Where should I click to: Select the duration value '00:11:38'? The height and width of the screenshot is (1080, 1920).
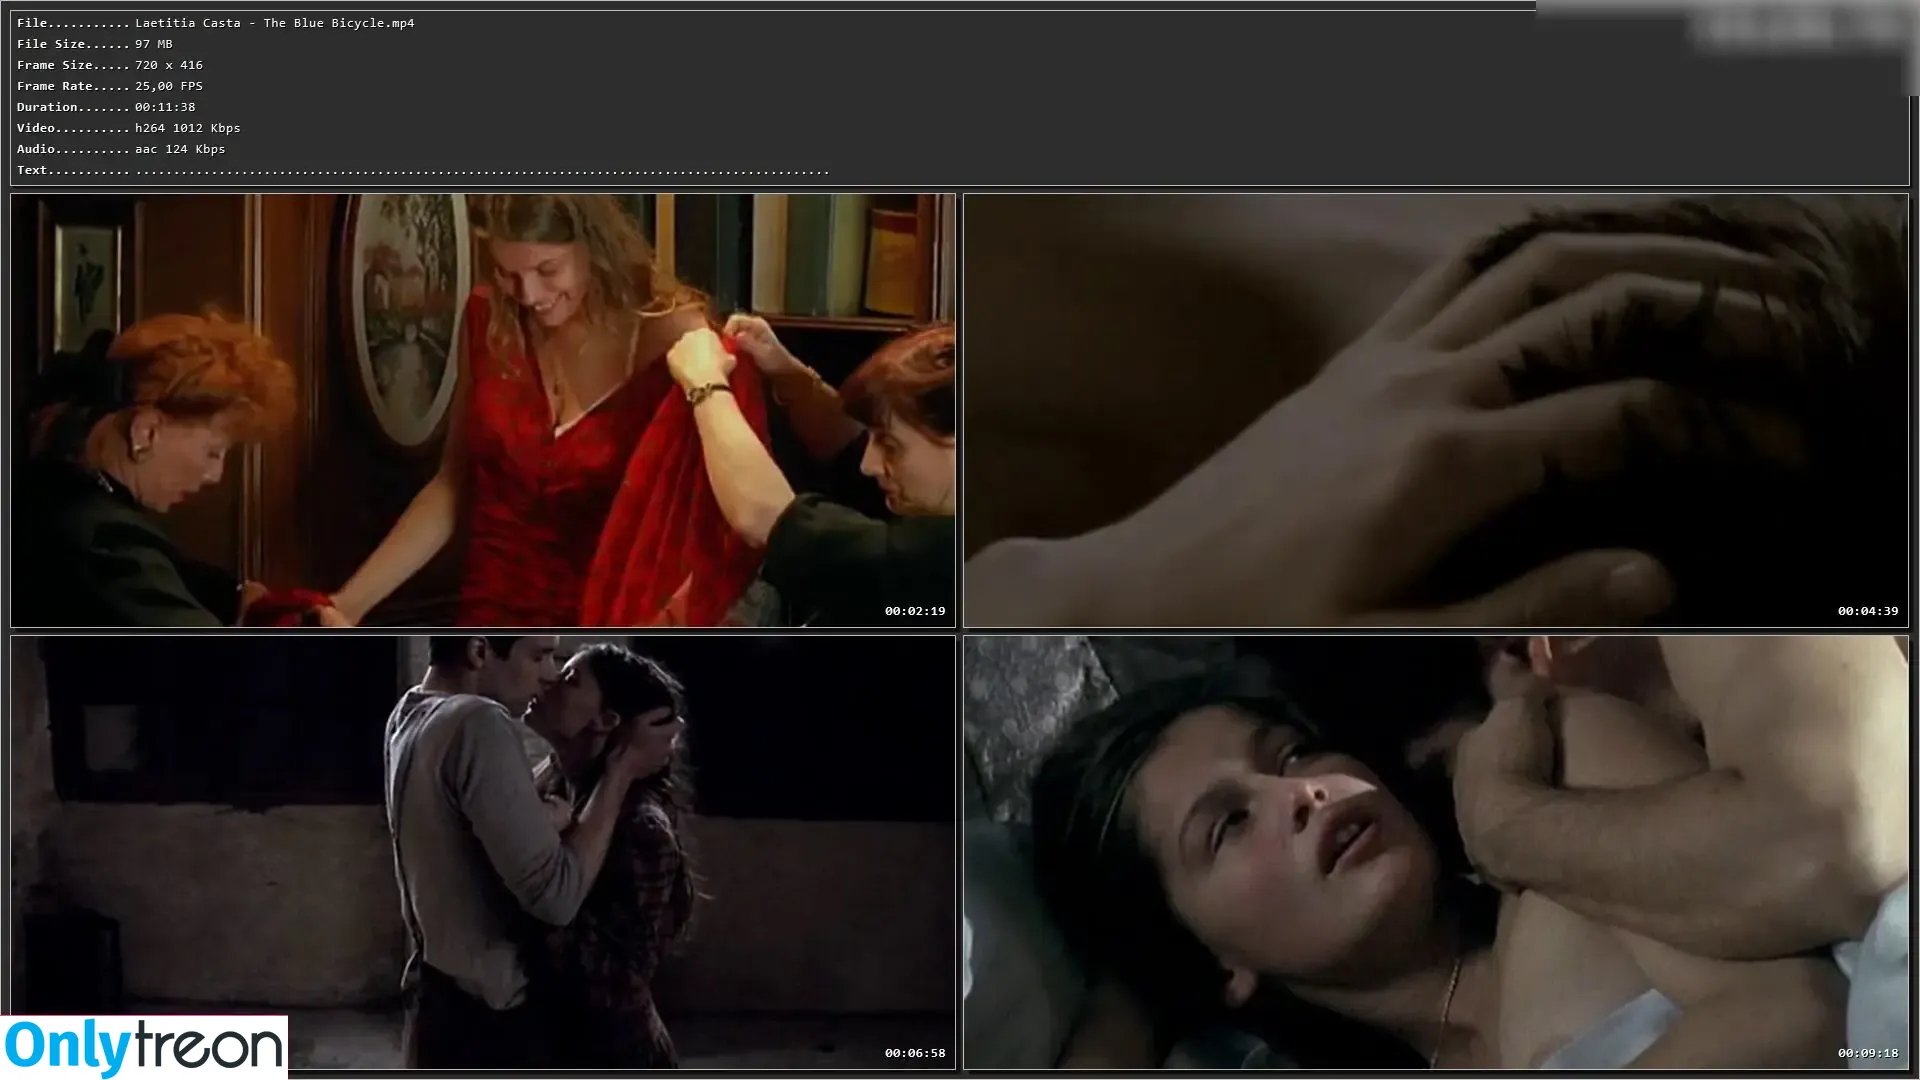(x=165, y=107)
